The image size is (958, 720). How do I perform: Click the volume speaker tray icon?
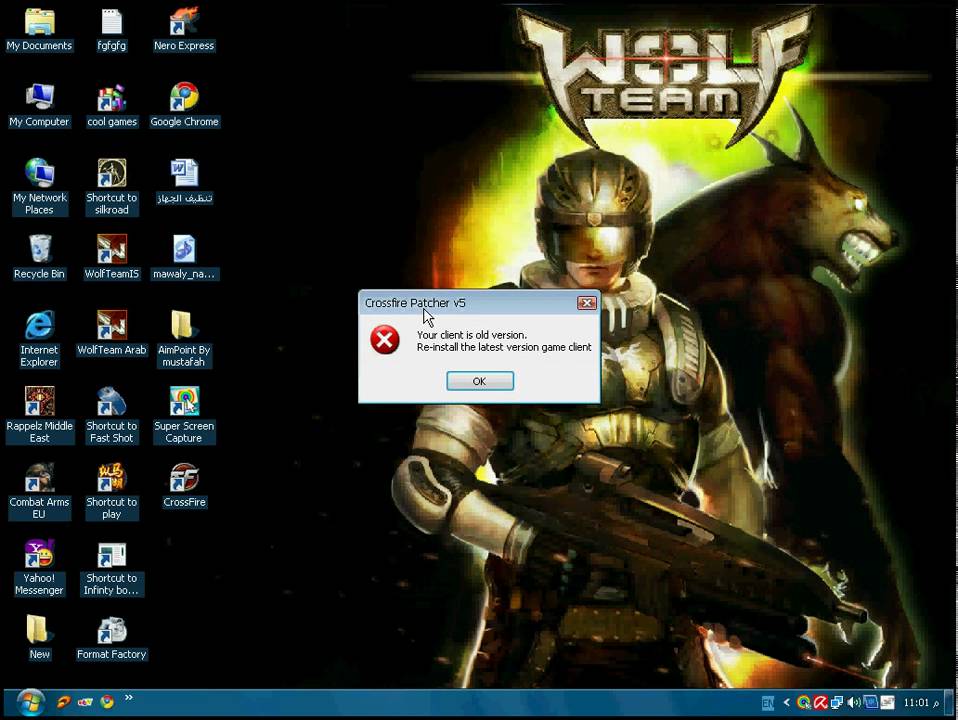(x=854, y=702)
